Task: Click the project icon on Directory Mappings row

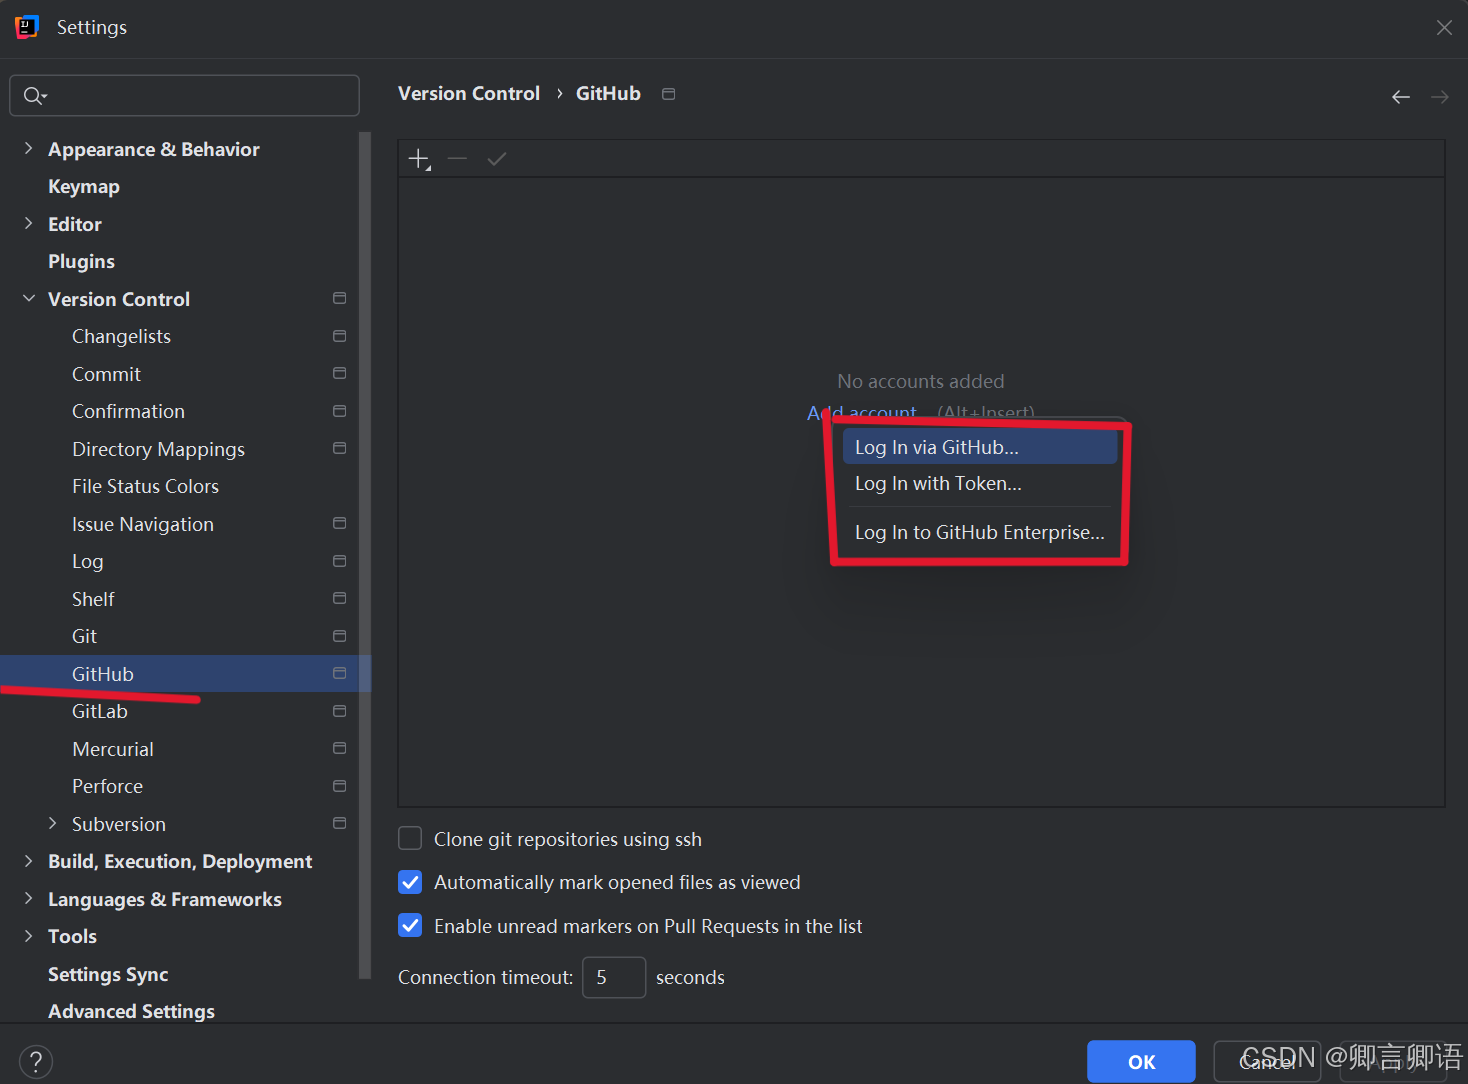Action: pos(340,448)
